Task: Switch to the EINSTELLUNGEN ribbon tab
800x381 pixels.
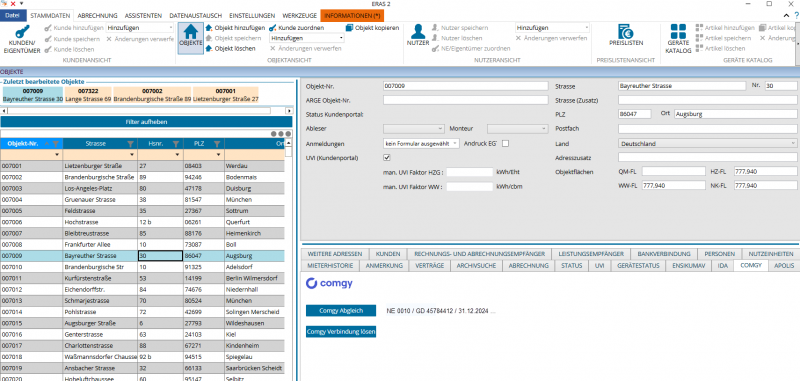Action: (x=252, y=16)
